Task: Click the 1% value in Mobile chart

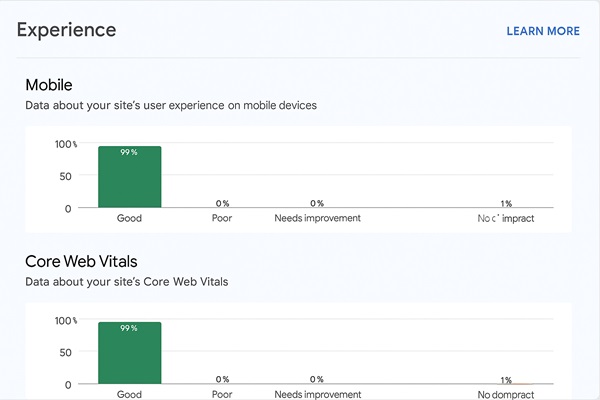Action: (506, 203)
